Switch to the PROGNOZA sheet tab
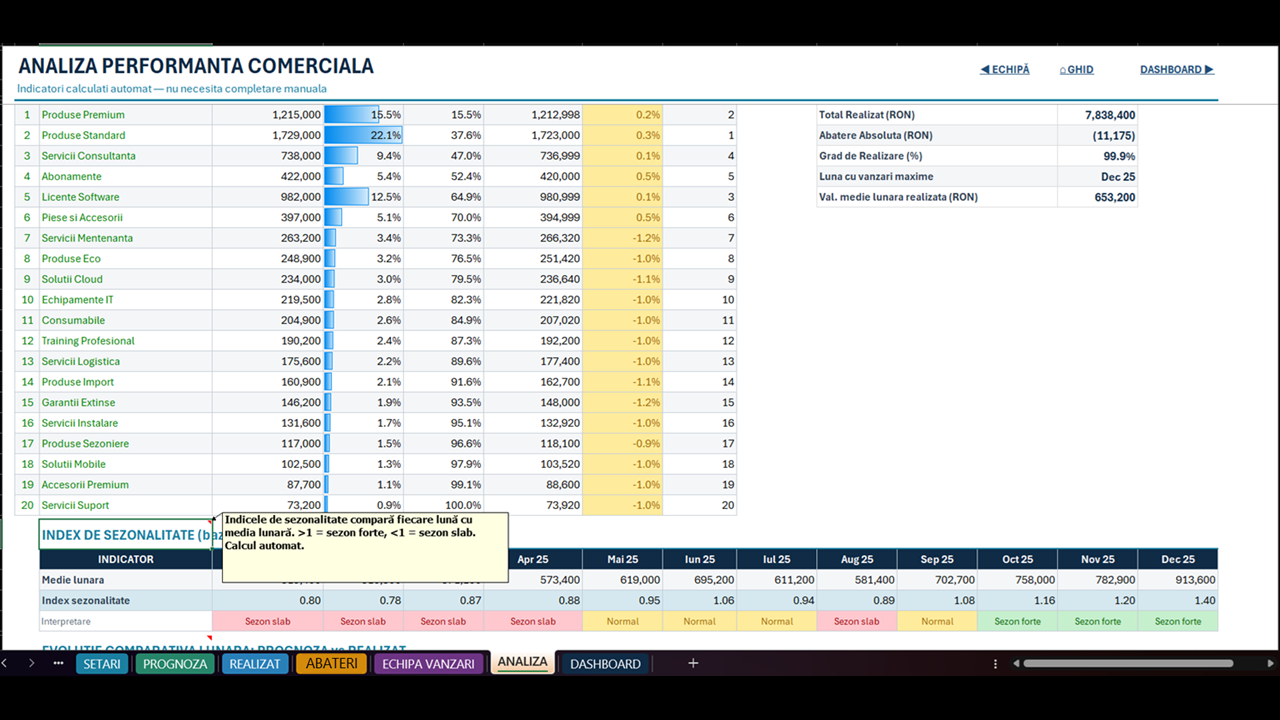1280x720 pixels. point(175,664)
